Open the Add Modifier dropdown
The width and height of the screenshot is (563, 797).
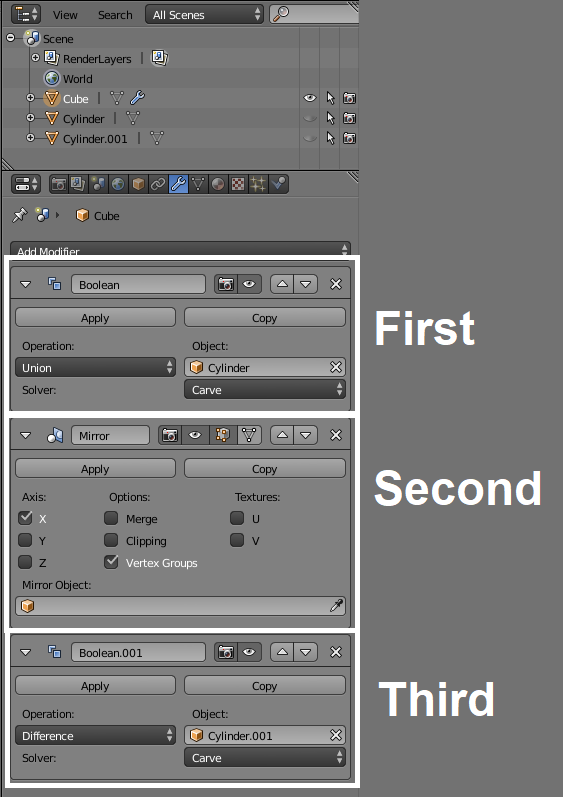pyautogui.click(x=180, y=249)
